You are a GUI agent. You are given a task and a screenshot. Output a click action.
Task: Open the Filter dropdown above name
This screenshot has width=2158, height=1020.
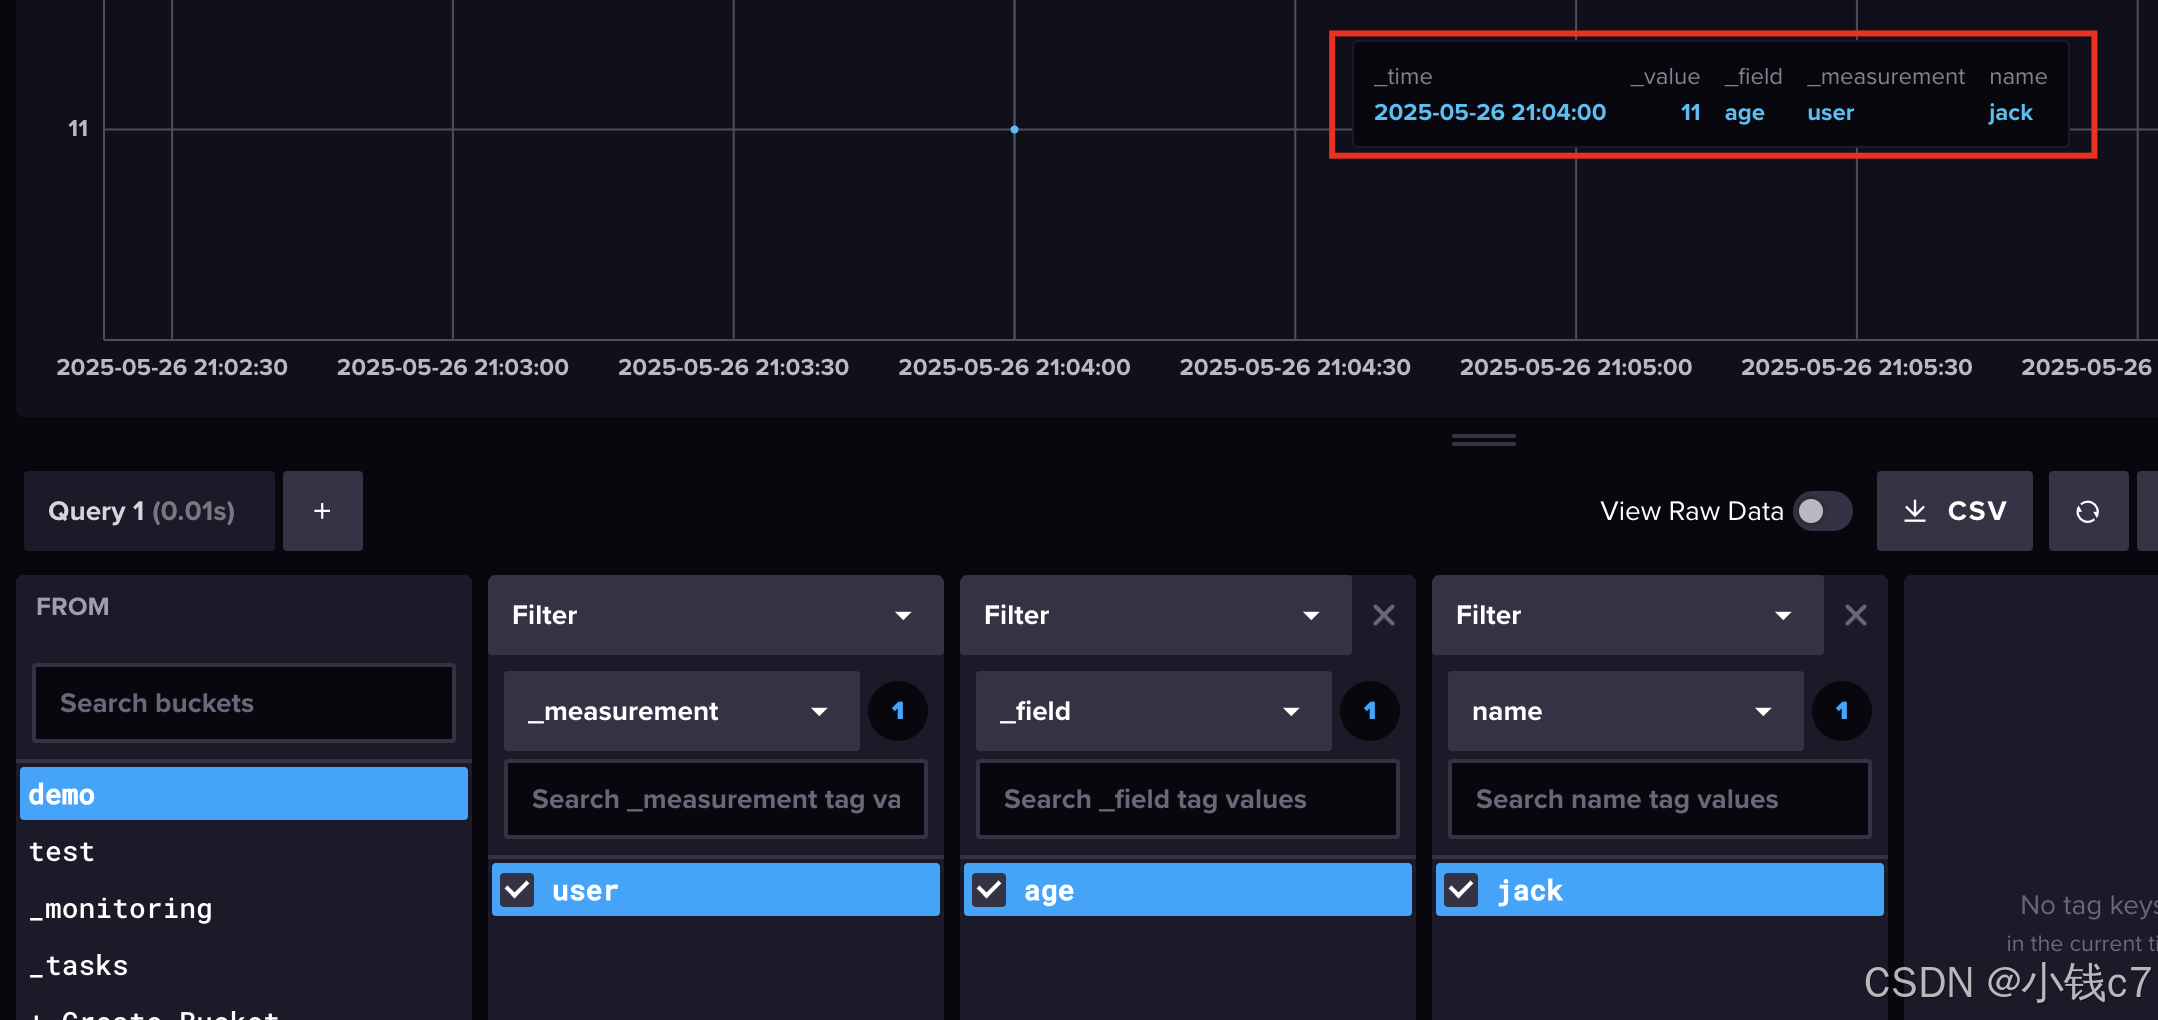point(1627,615)
